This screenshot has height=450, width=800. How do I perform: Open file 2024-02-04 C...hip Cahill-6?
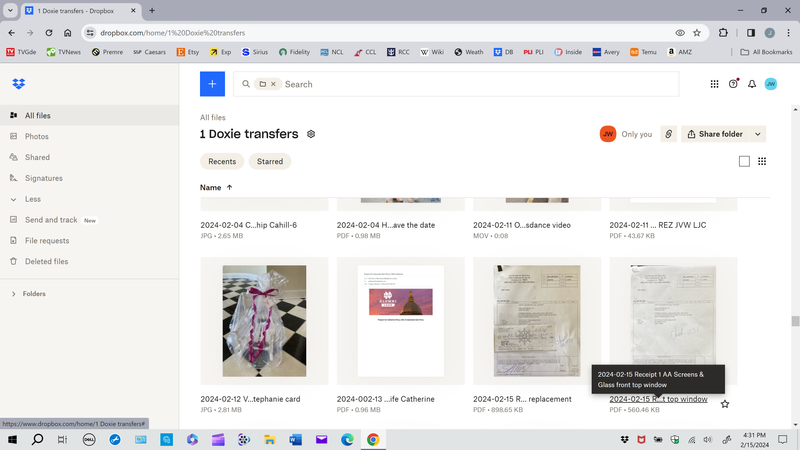click(x=248, y=225)
